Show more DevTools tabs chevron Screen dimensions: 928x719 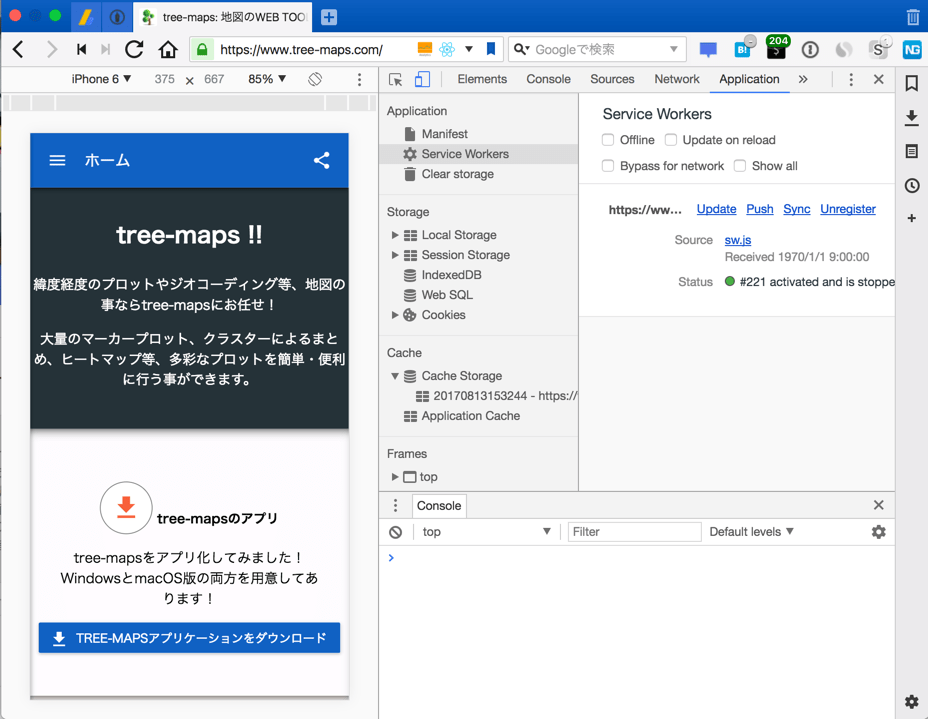coord(803,79)
